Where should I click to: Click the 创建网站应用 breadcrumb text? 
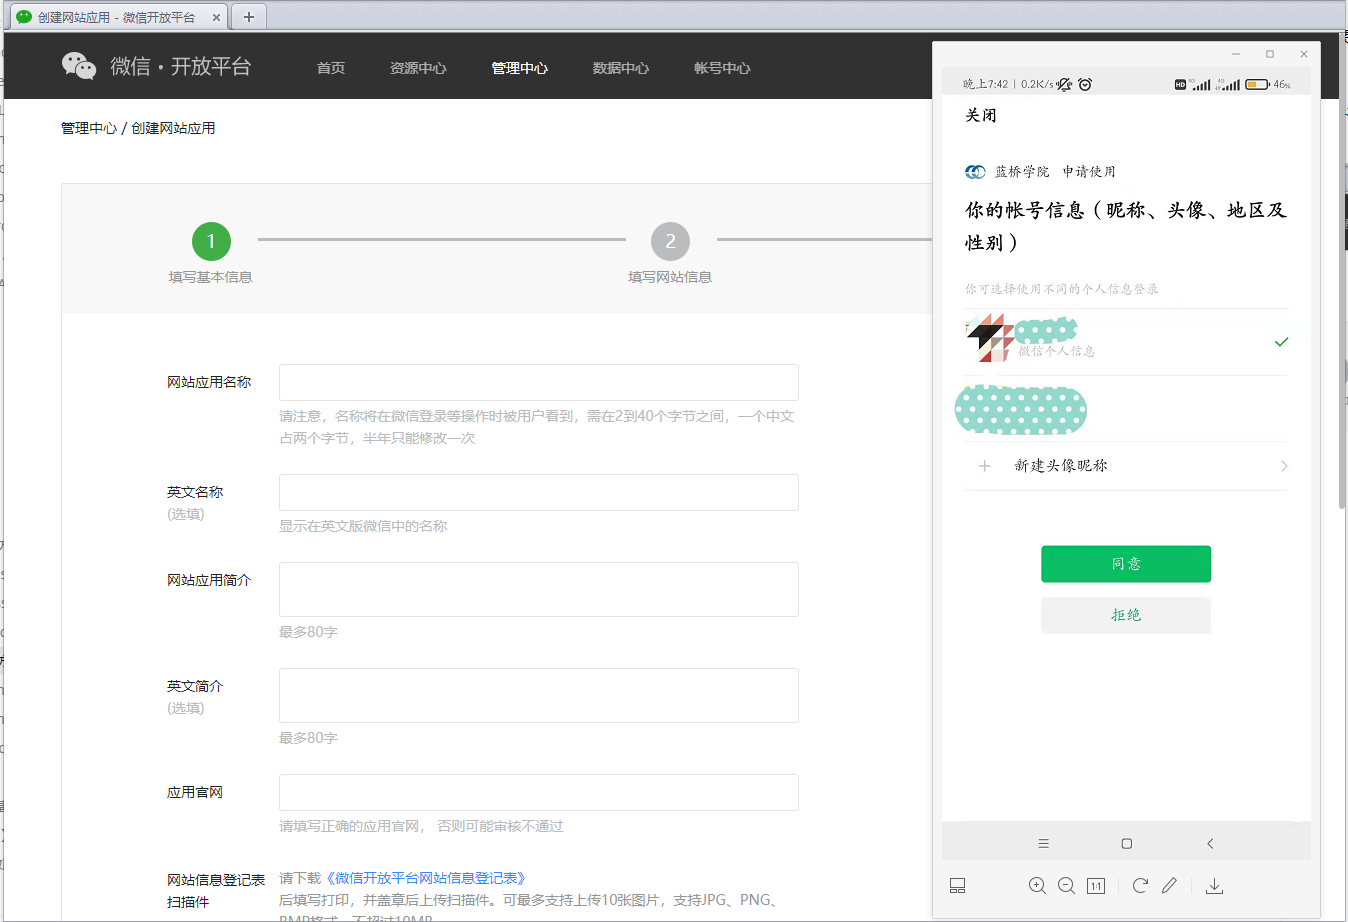click(173, 128)
